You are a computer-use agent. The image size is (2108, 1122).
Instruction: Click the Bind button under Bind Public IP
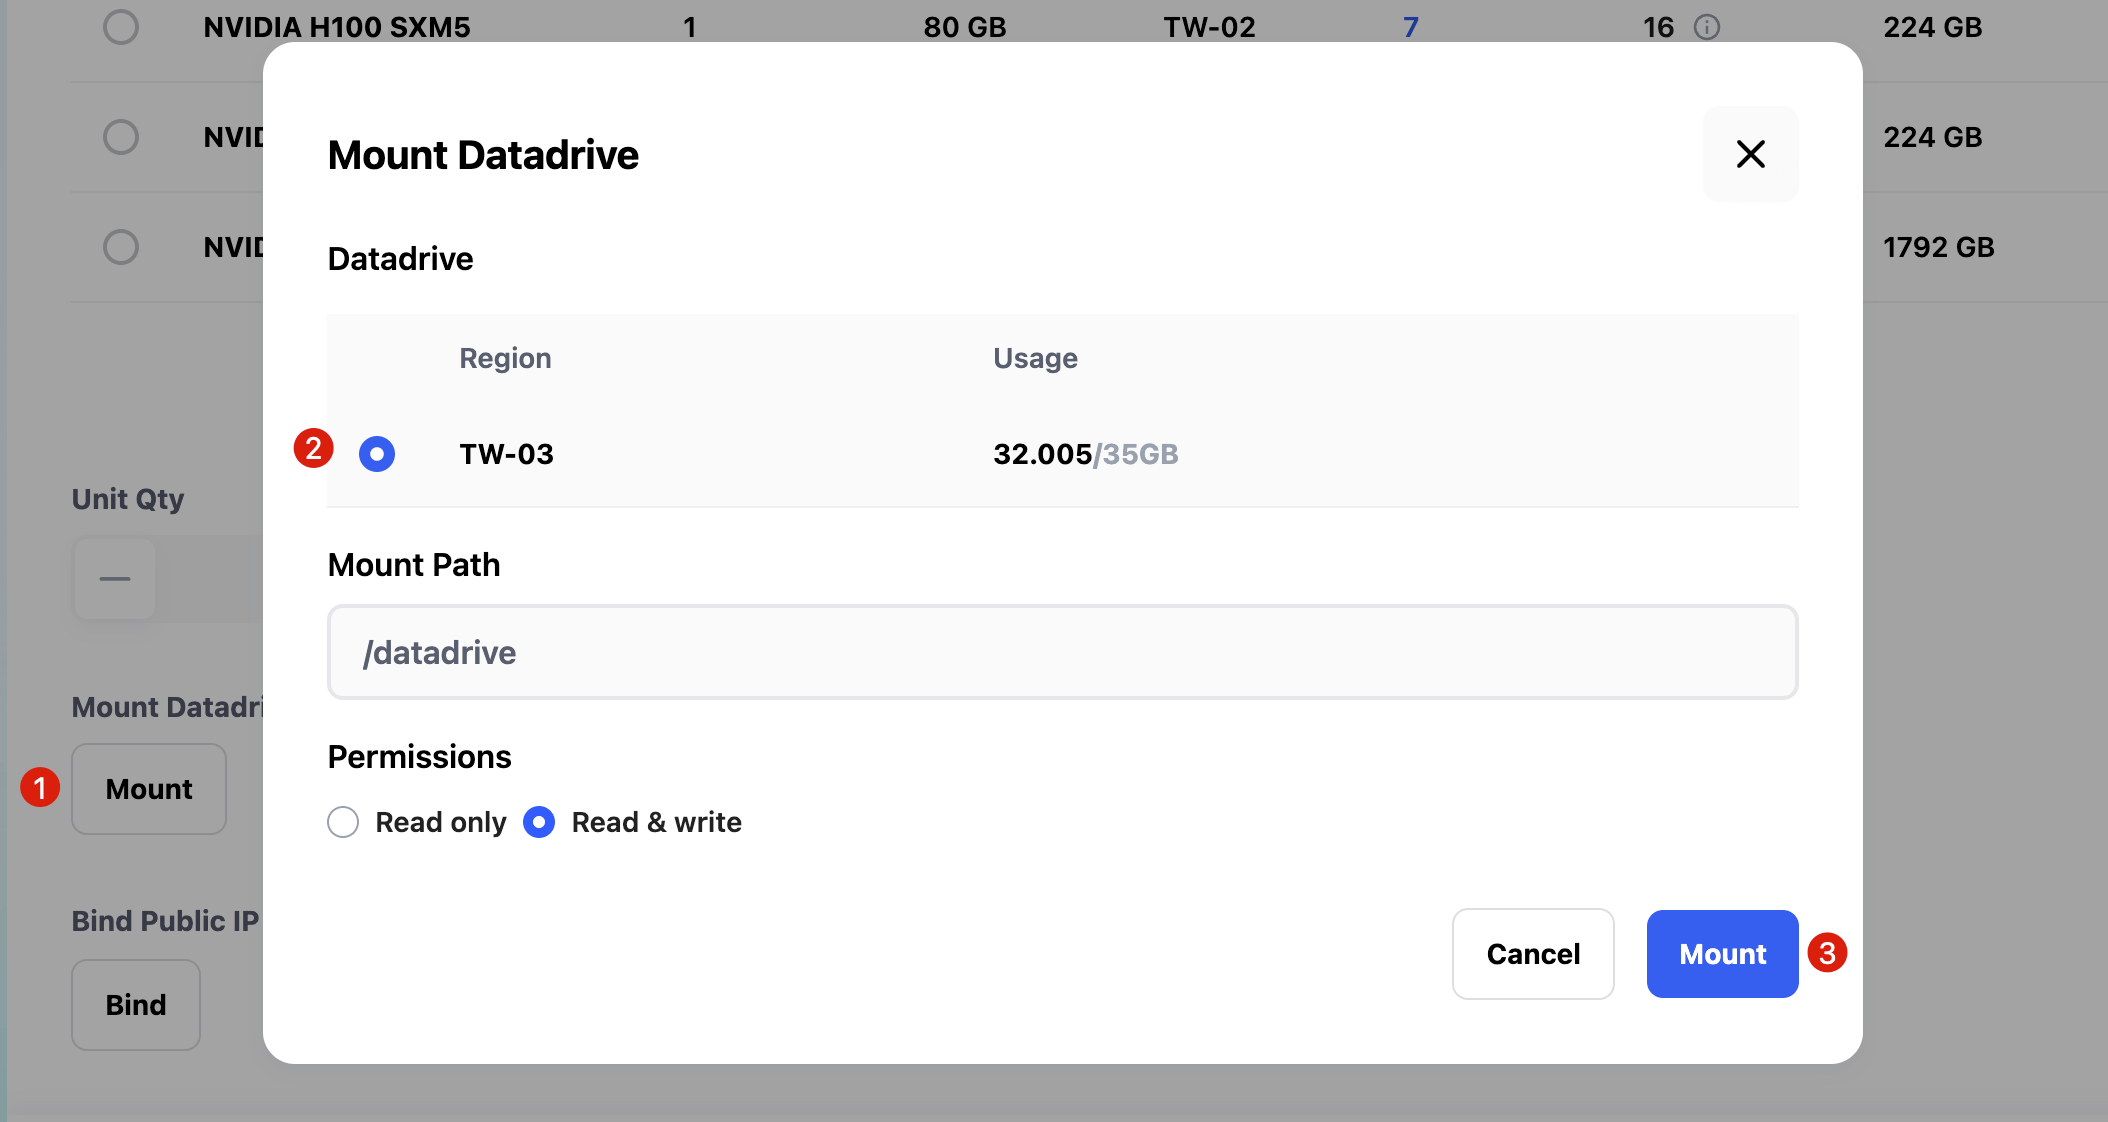[x=136, y=1005]
